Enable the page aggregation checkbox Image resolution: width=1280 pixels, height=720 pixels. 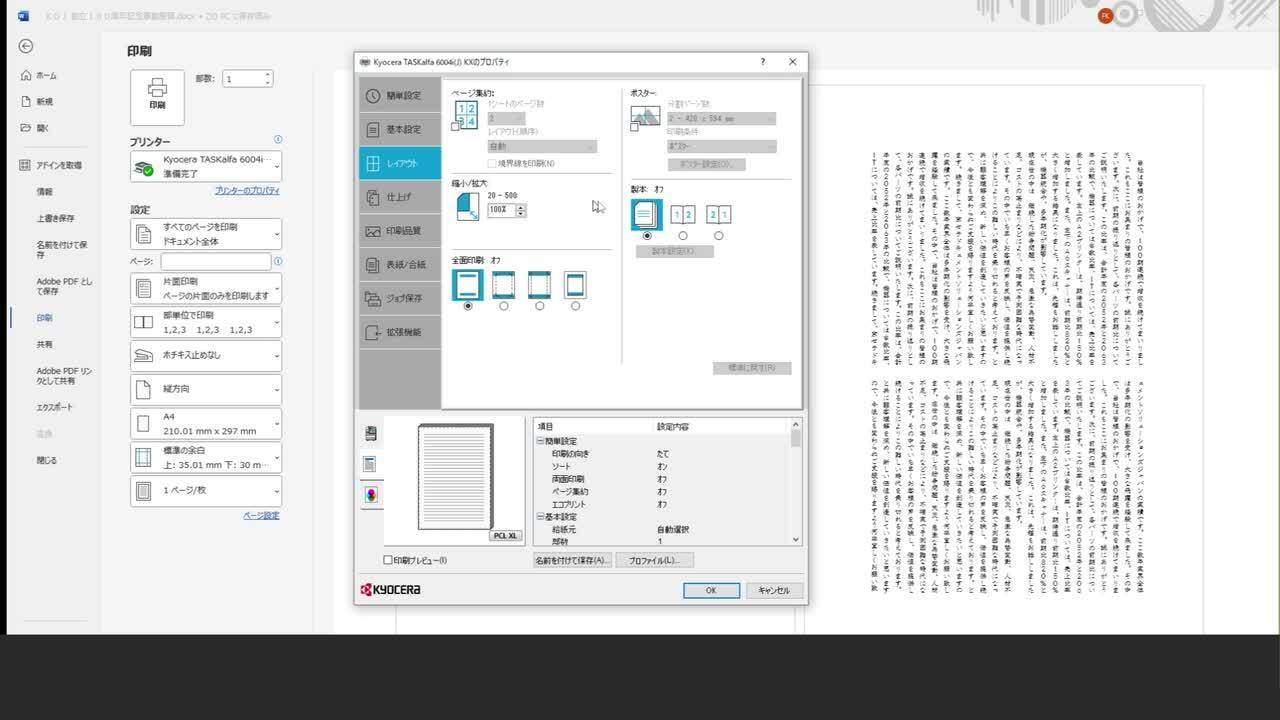pyautogui.click(x=456, y=127)
